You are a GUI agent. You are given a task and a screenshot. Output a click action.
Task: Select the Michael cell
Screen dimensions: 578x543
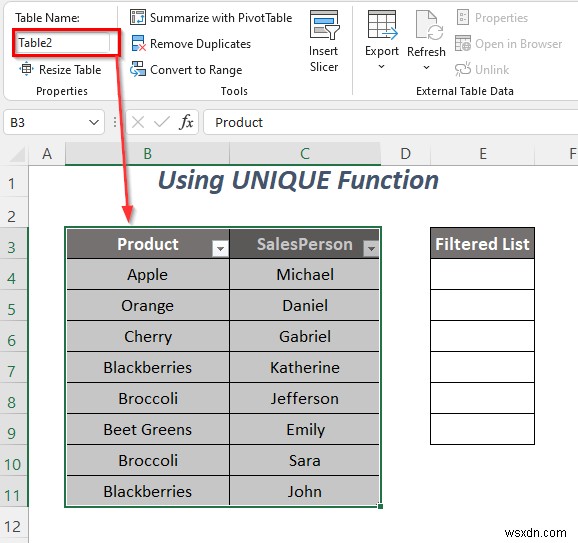pyautogui.click(x=304, y=274)
